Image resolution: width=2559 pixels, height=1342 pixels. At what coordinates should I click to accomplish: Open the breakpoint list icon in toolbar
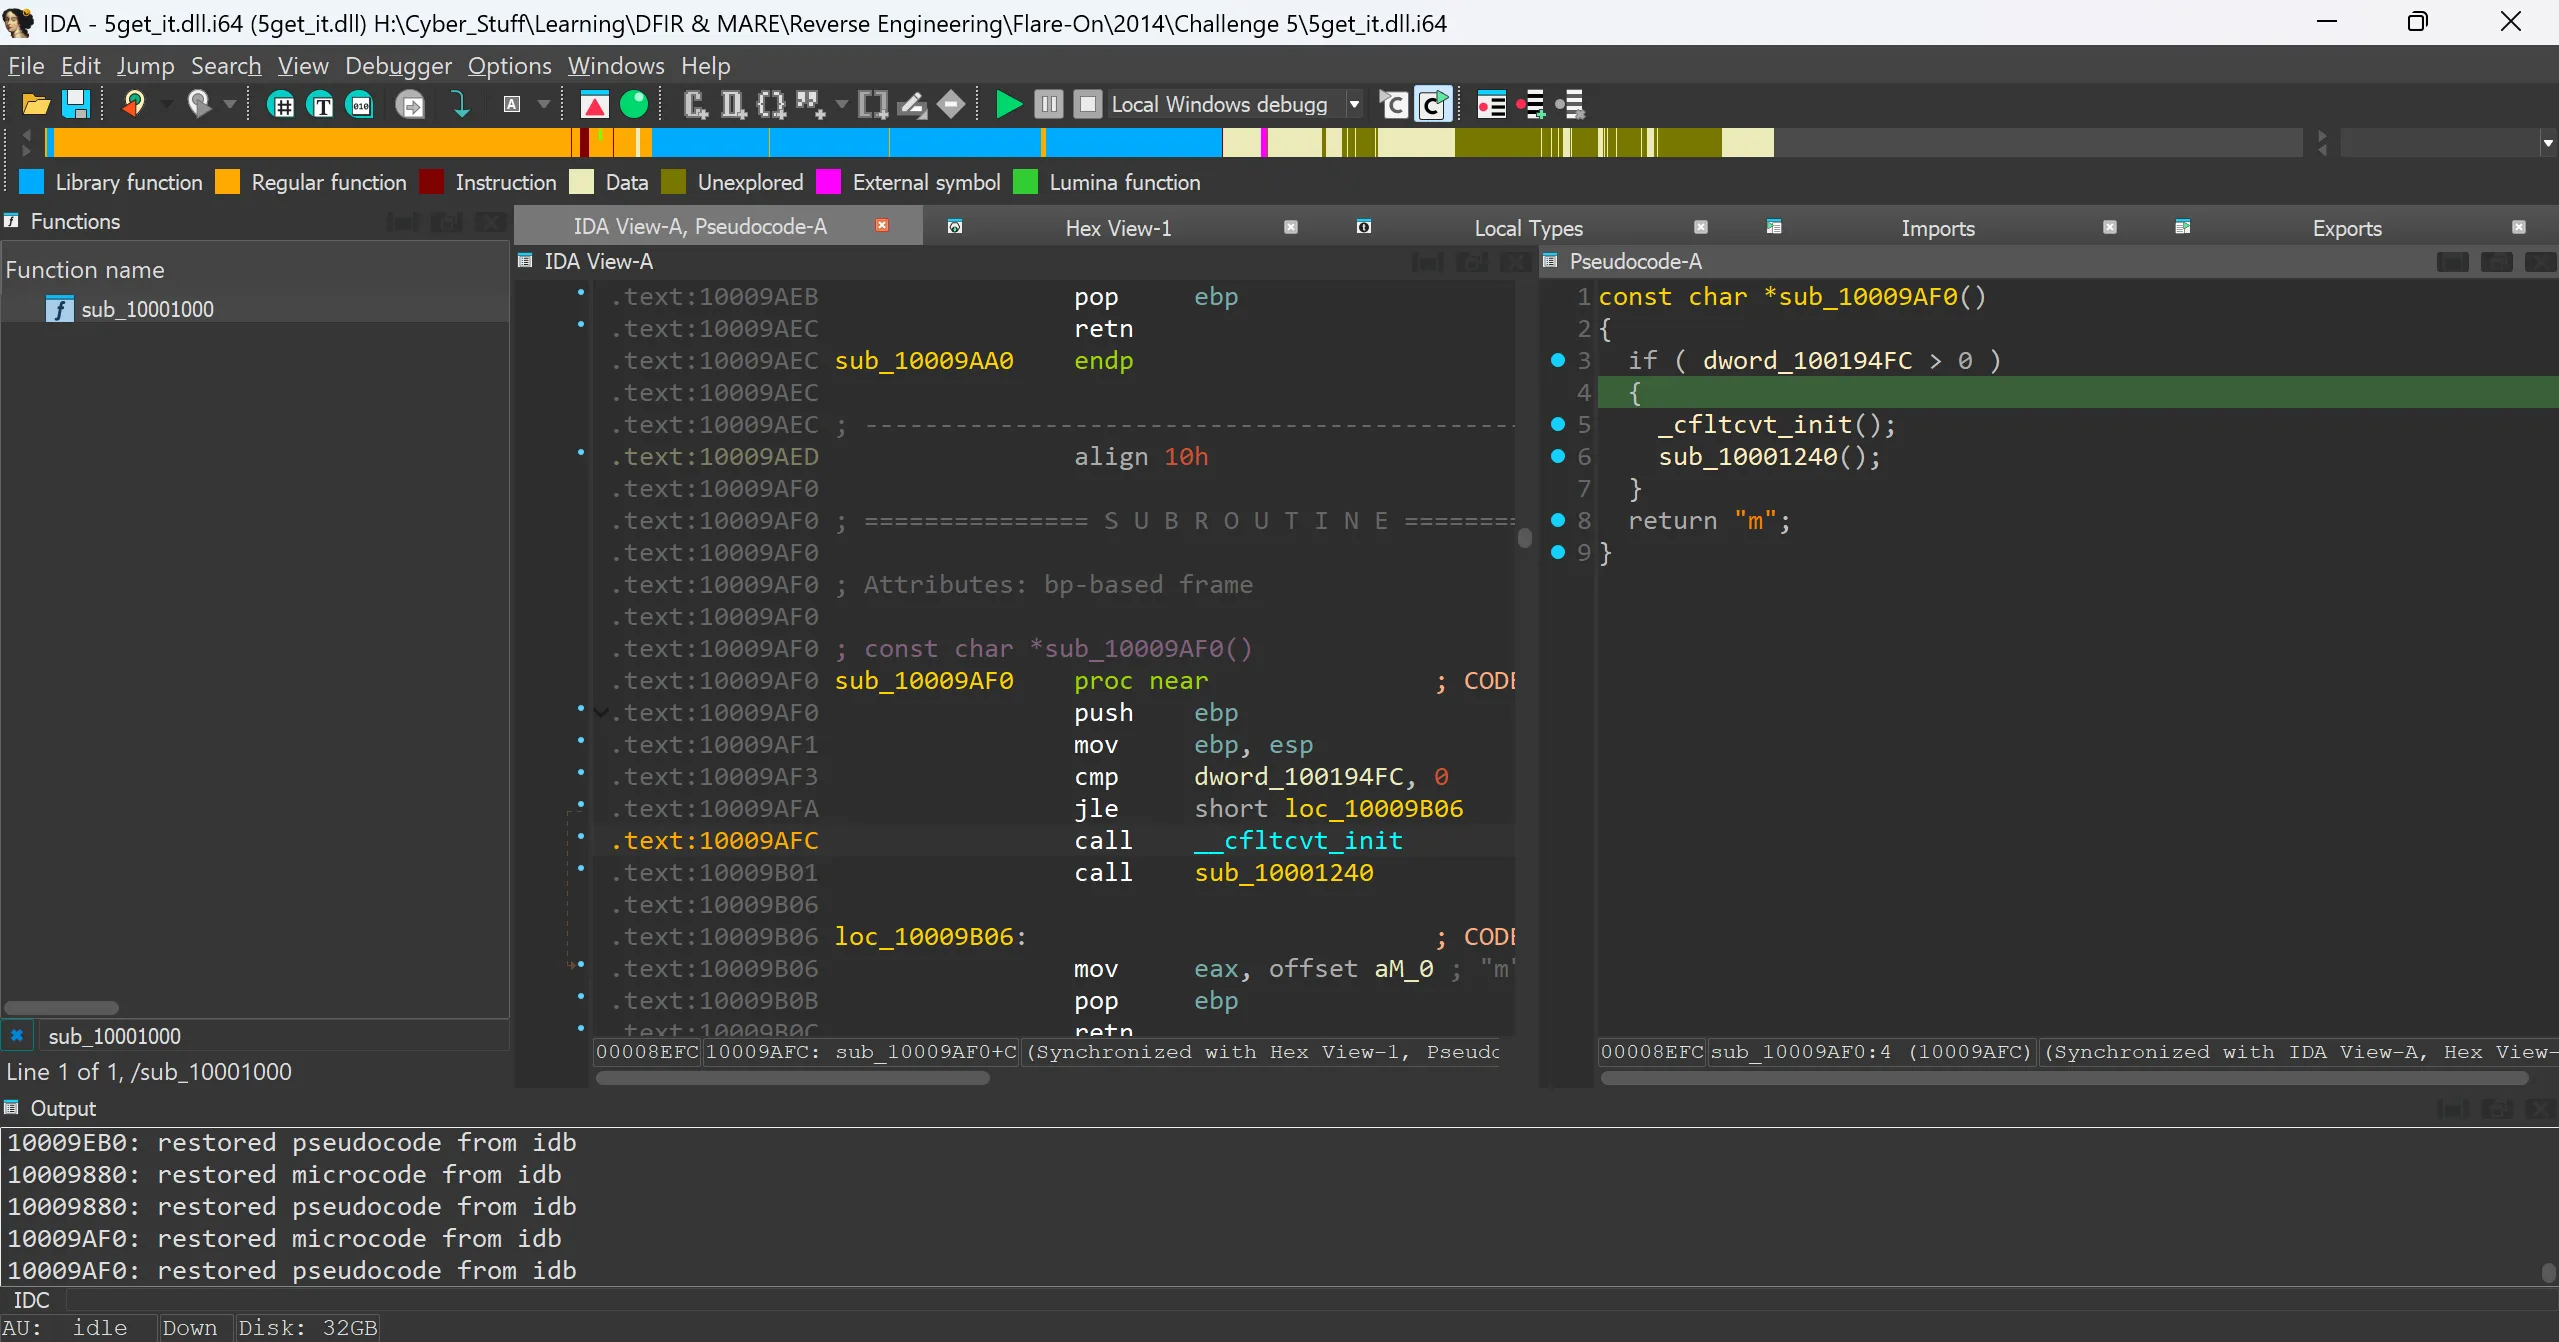[1491, 104]
